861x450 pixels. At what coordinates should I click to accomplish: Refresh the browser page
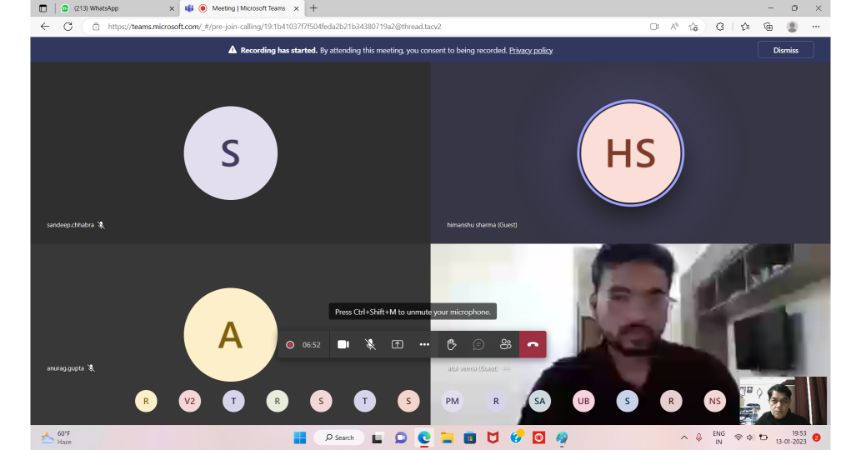click(x=68, y=27)
